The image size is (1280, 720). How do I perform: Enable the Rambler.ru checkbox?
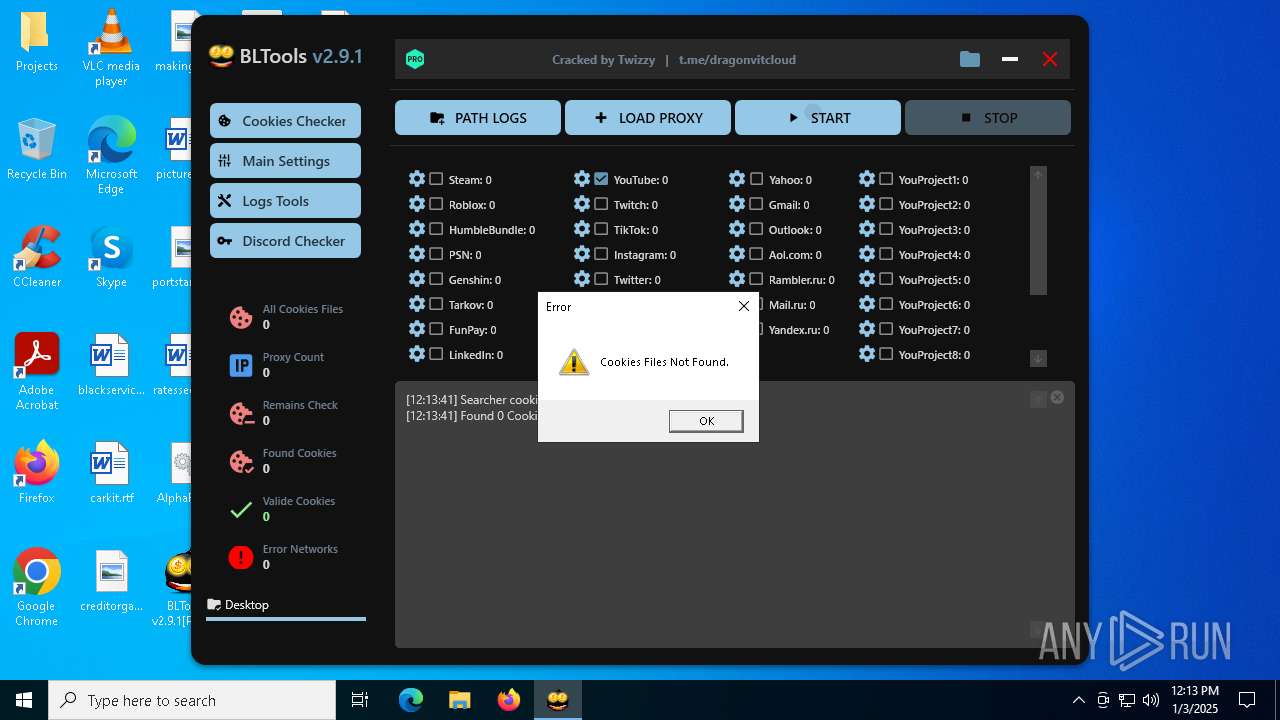point(756,279)
